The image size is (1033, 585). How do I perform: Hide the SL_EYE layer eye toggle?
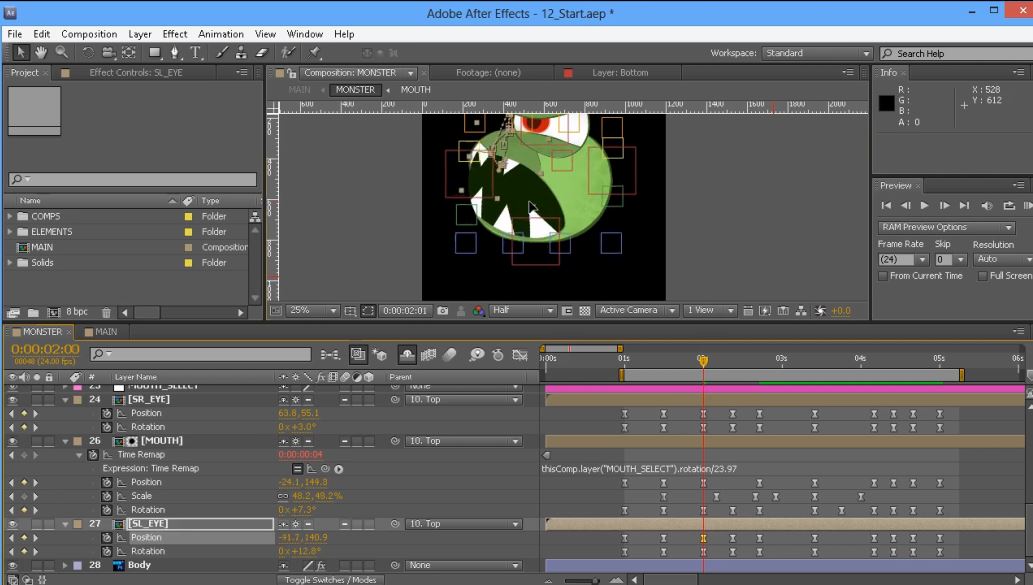(x=13, y=524)
